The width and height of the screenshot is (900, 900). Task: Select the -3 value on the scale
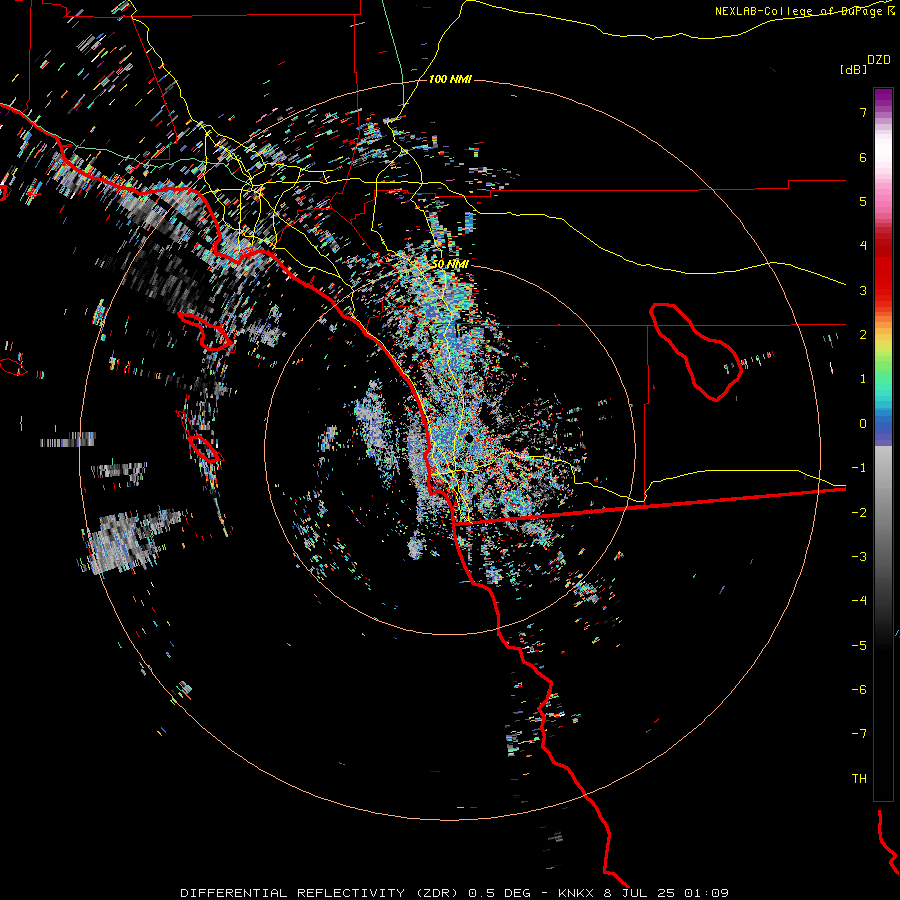click(859, 557)
